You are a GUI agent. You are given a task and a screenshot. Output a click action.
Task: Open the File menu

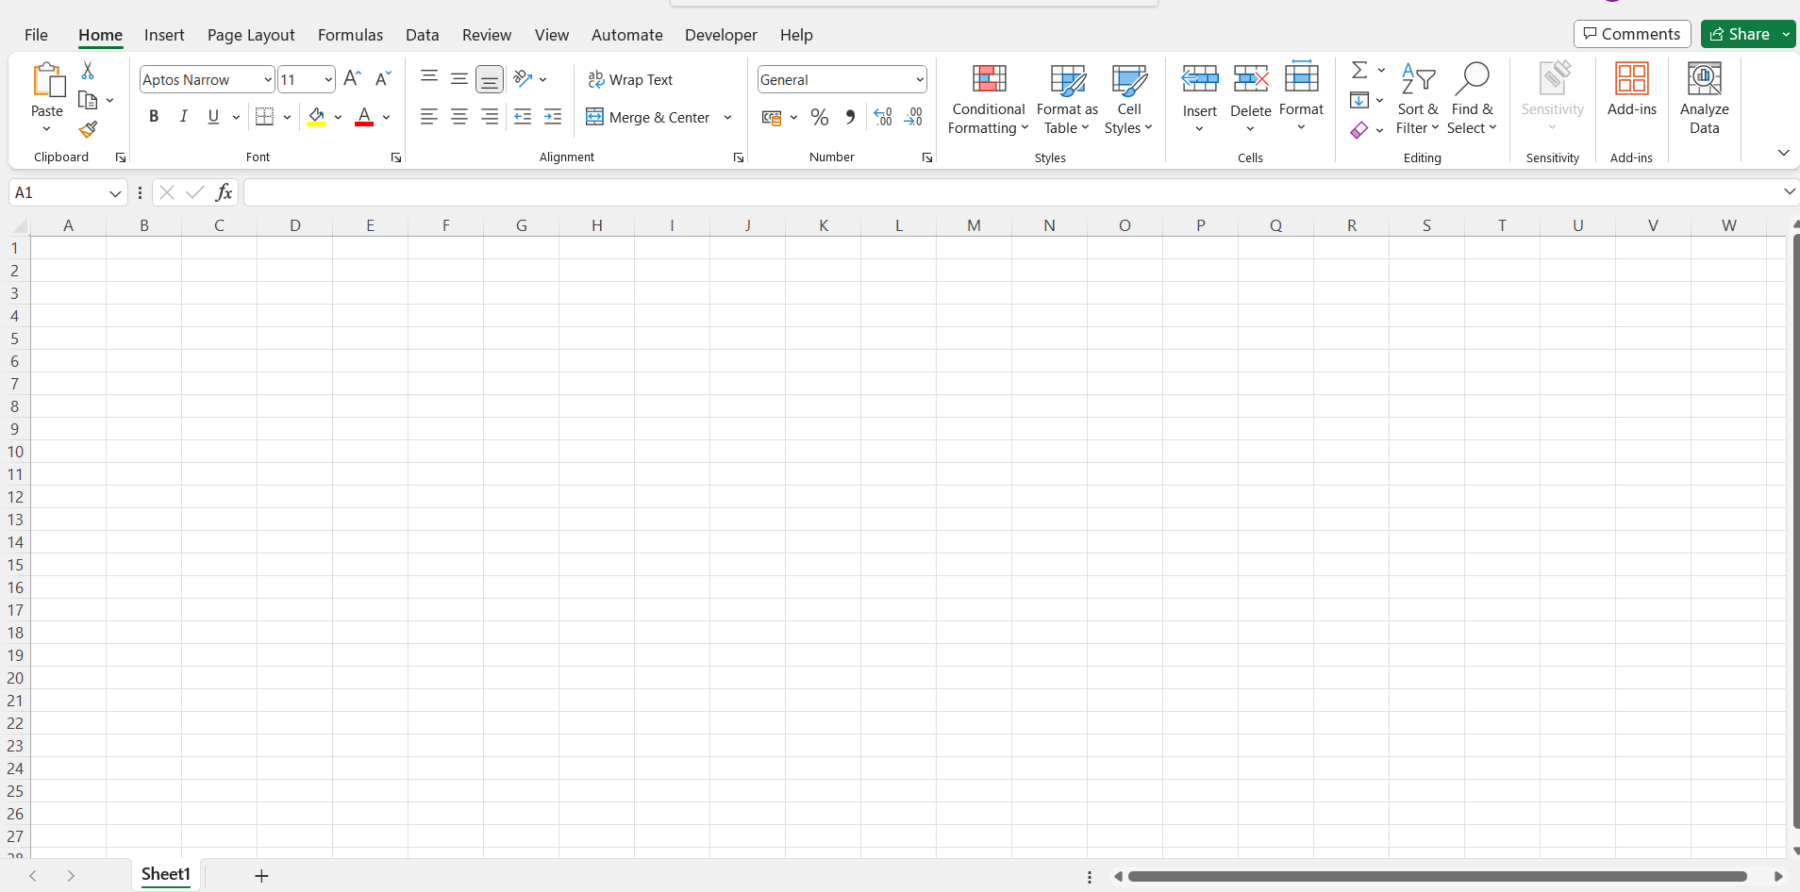(36, 35)
